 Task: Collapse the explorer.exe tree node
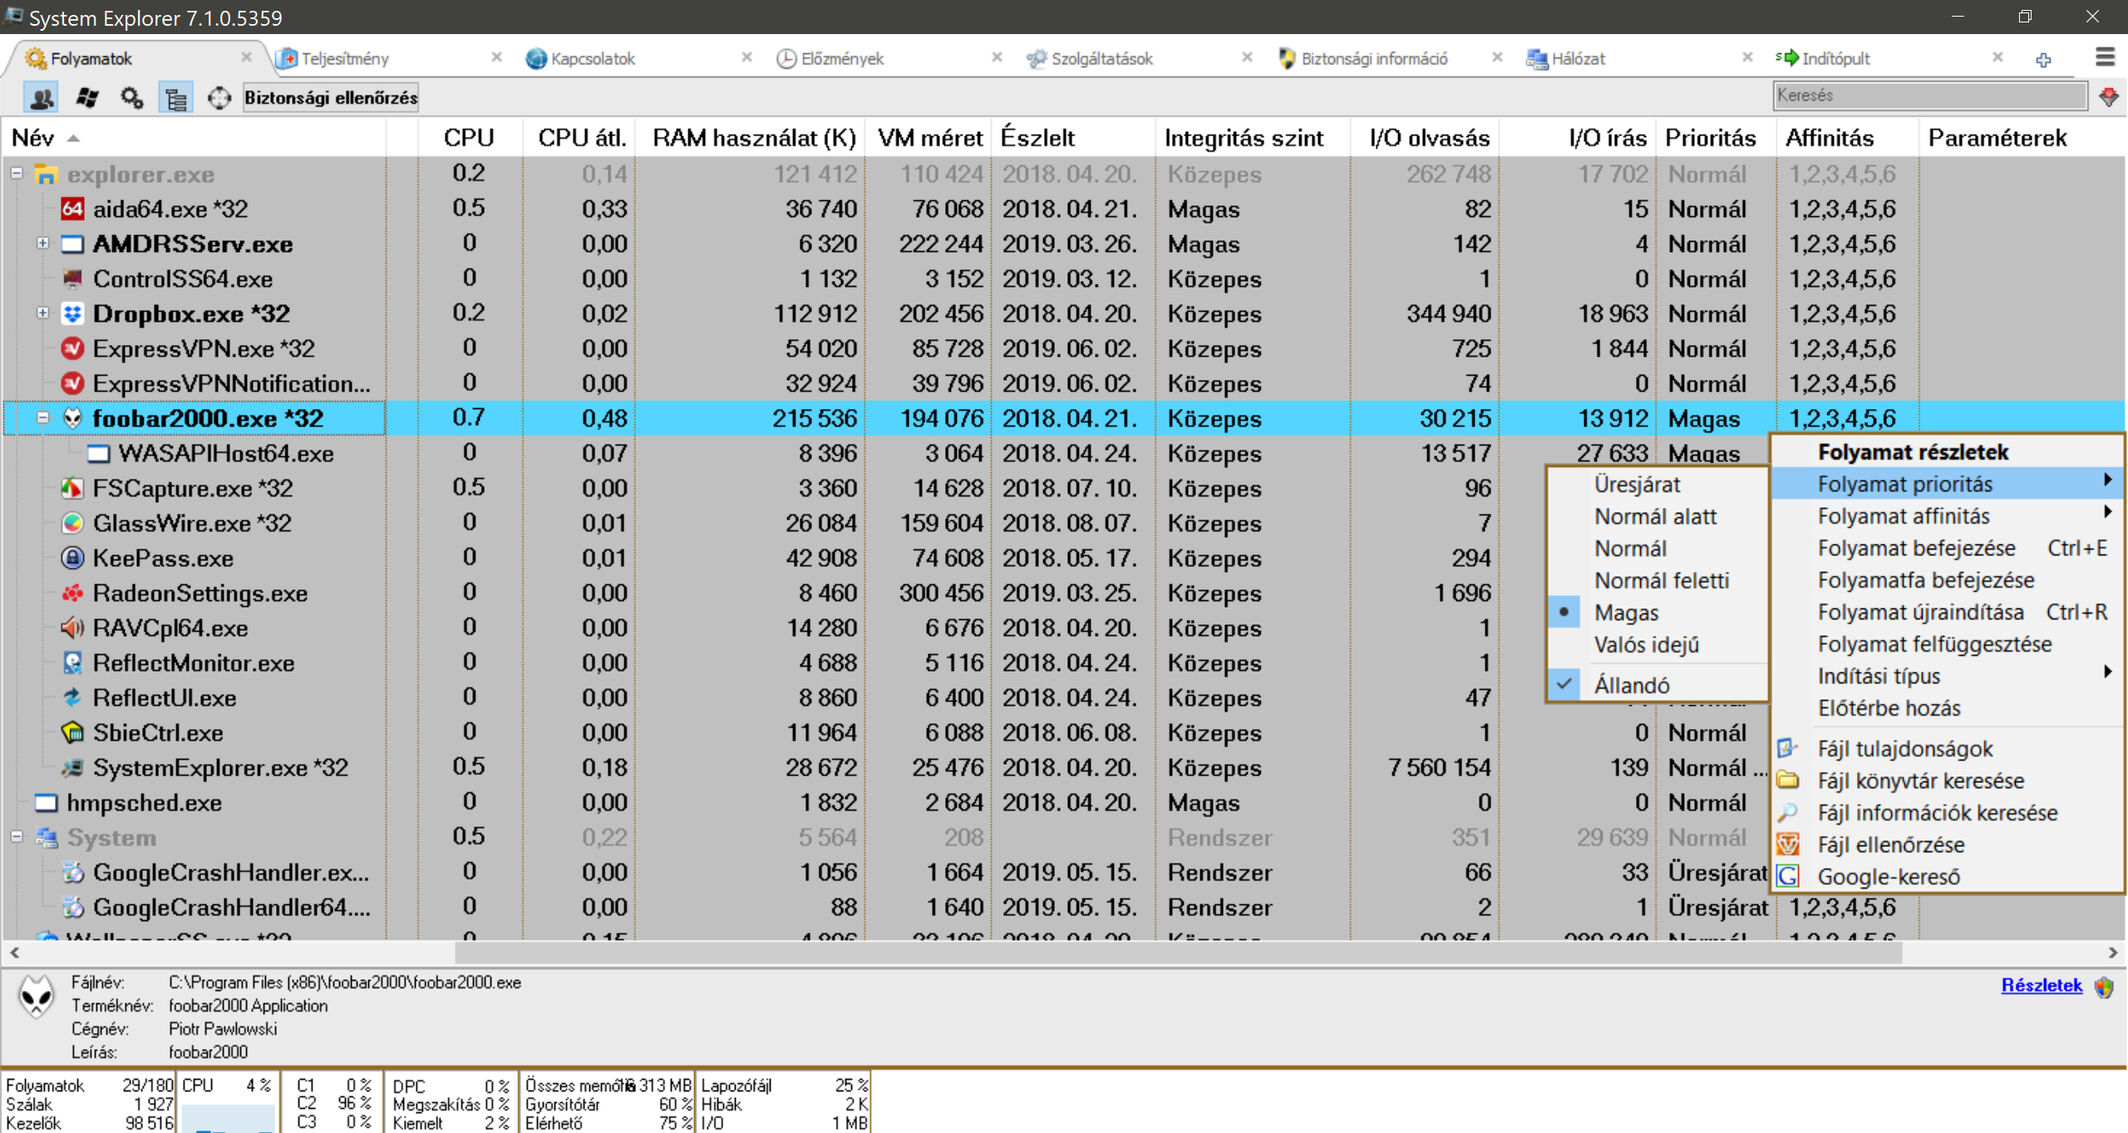[x=17, y=173]
